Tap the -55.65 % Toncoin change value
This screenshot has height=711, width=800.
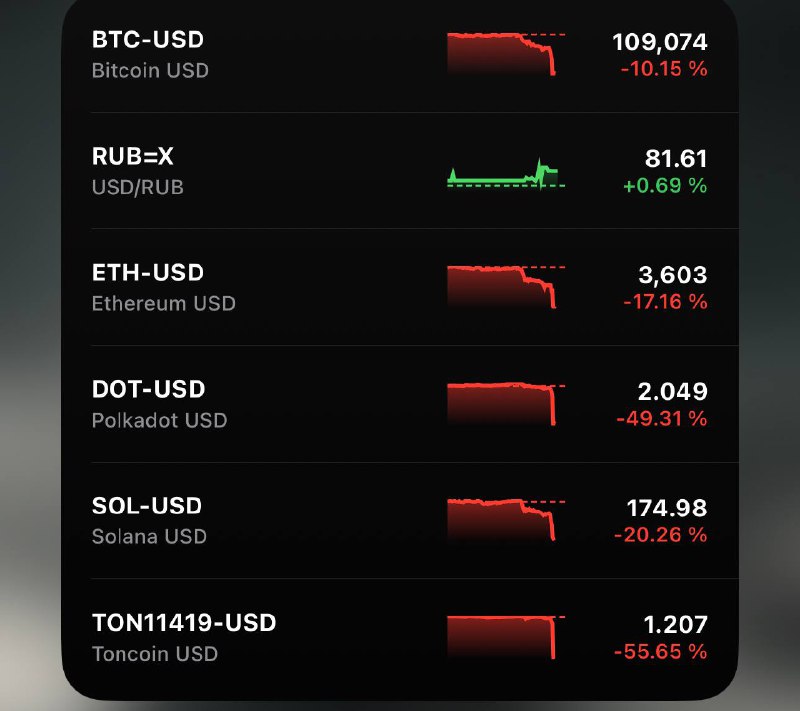click(x=663, y=651)
